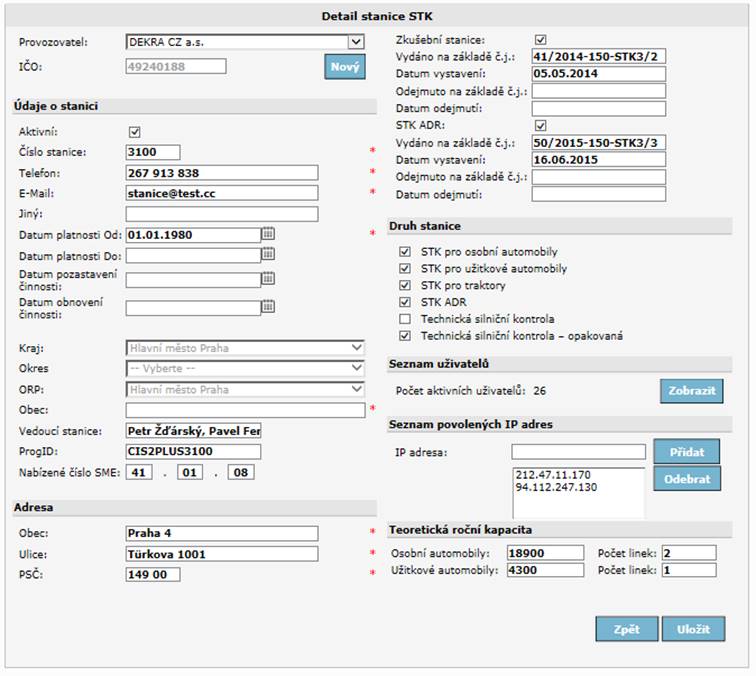
Task: Click the Datum platnosti Do field
Action: tap(193, 256)
